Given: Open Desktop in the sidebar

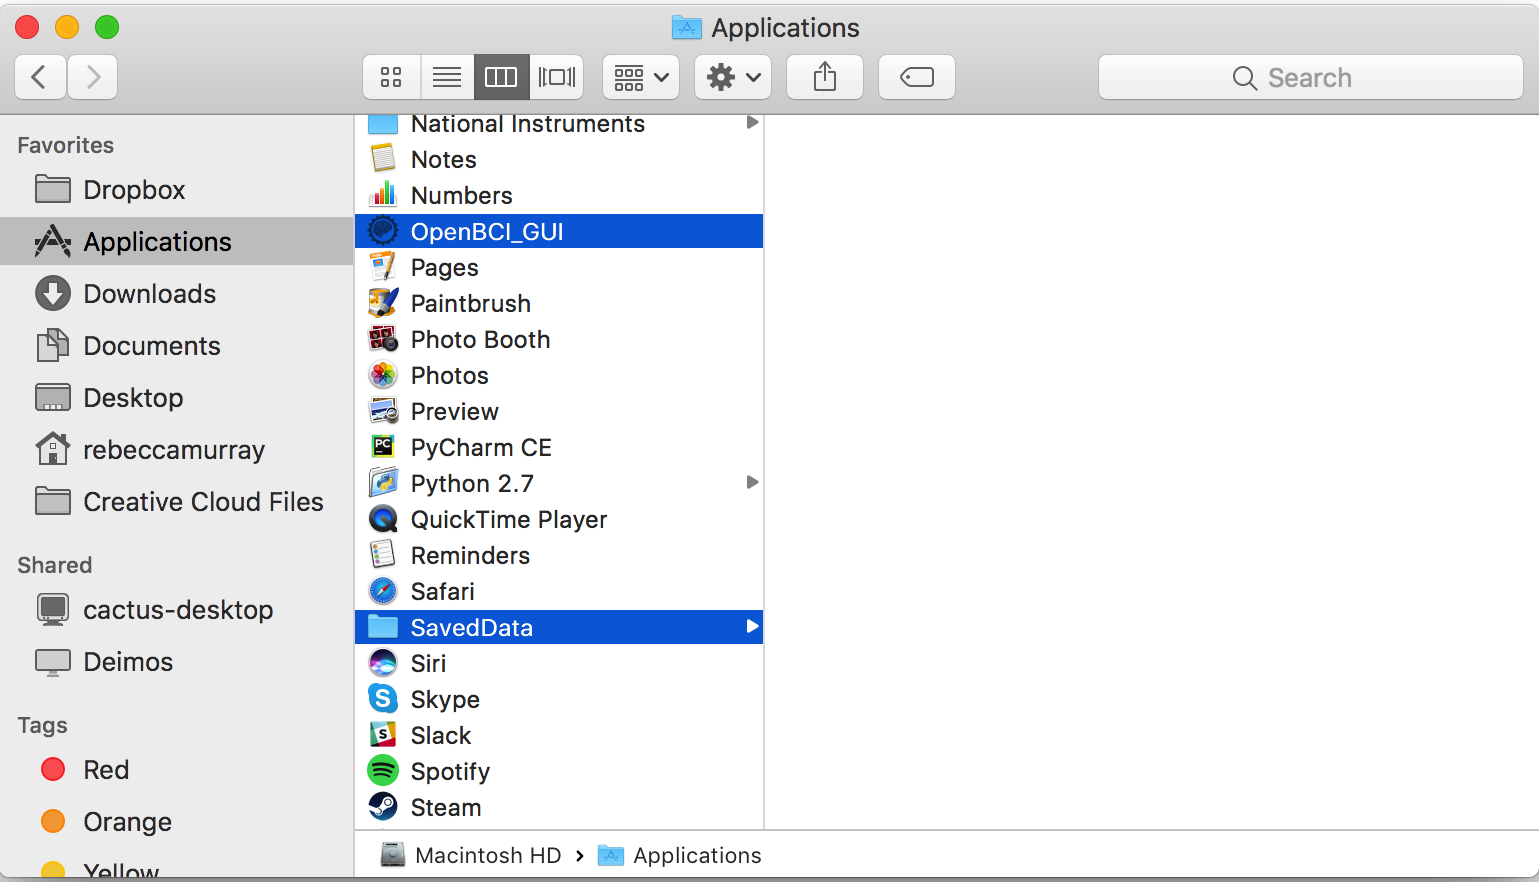Looking at the screenshot, I should (177, 397).
